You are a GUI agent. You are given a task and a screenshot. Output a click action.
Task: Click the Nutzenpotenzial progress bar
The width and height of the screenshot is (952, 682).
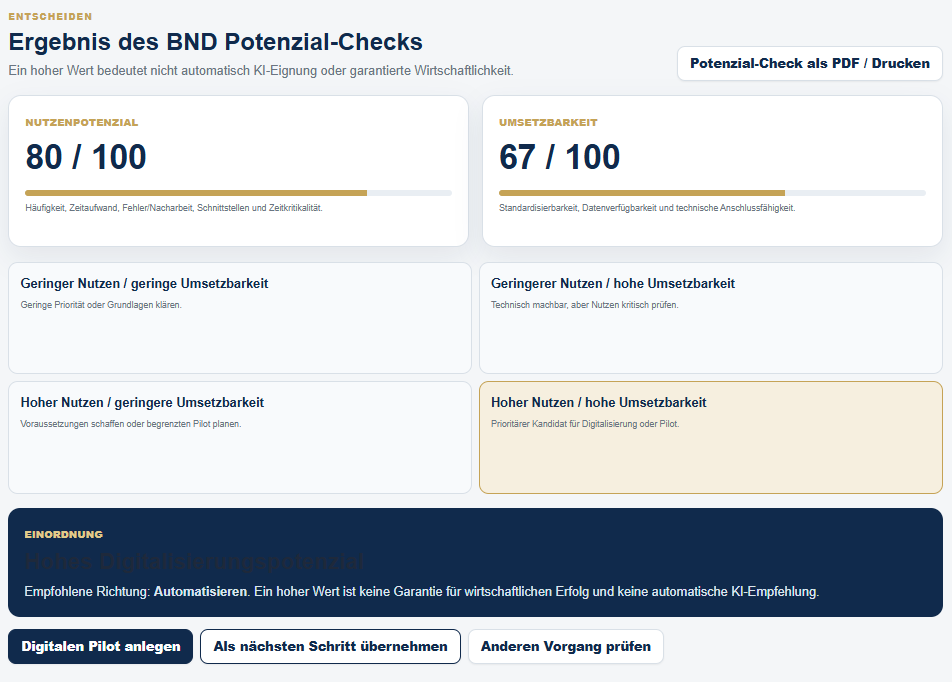239,193
